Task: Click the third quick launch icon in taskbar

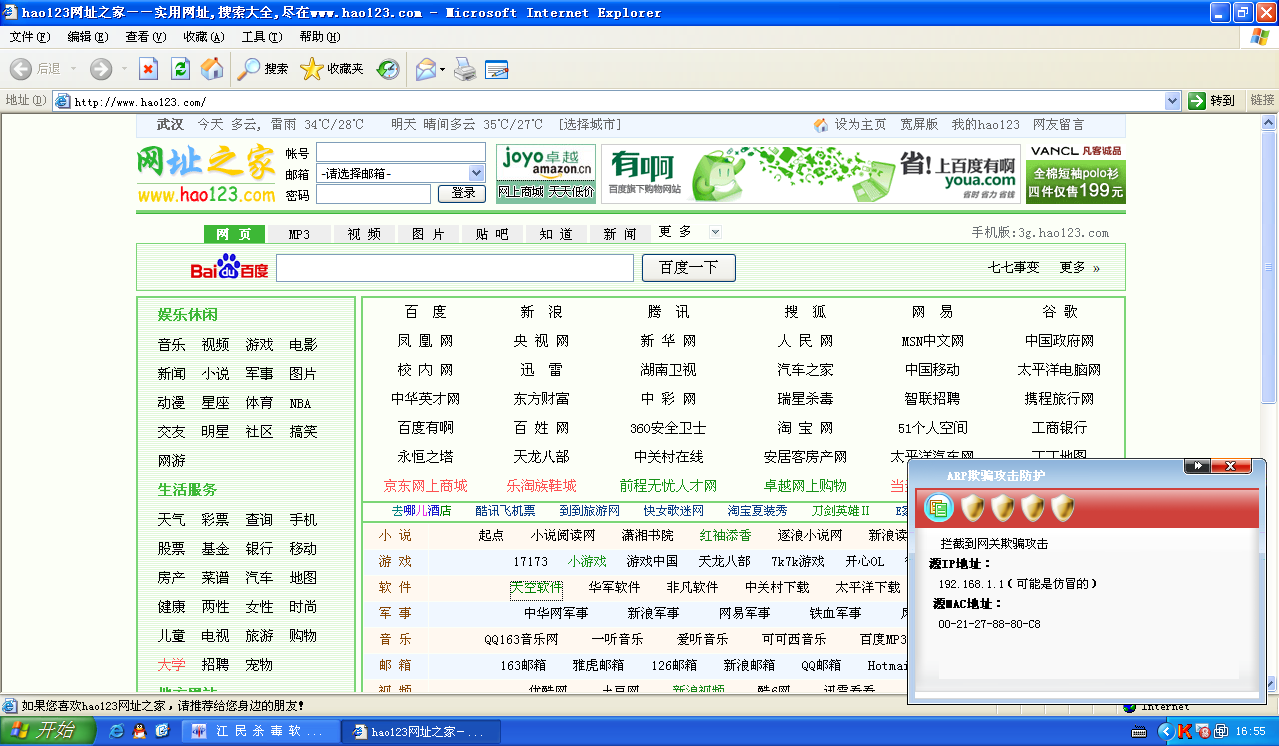Action: click(163, 732)
